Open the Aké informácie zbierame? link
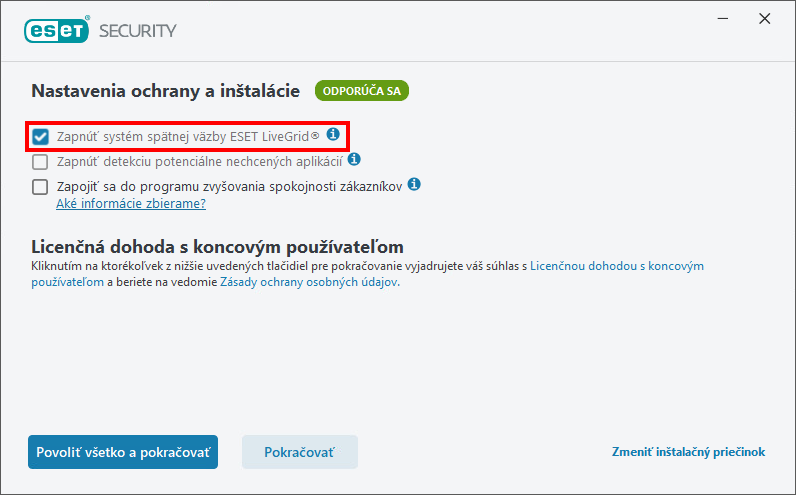This screenshot has width=796, height=495. [x=131, y=204]
